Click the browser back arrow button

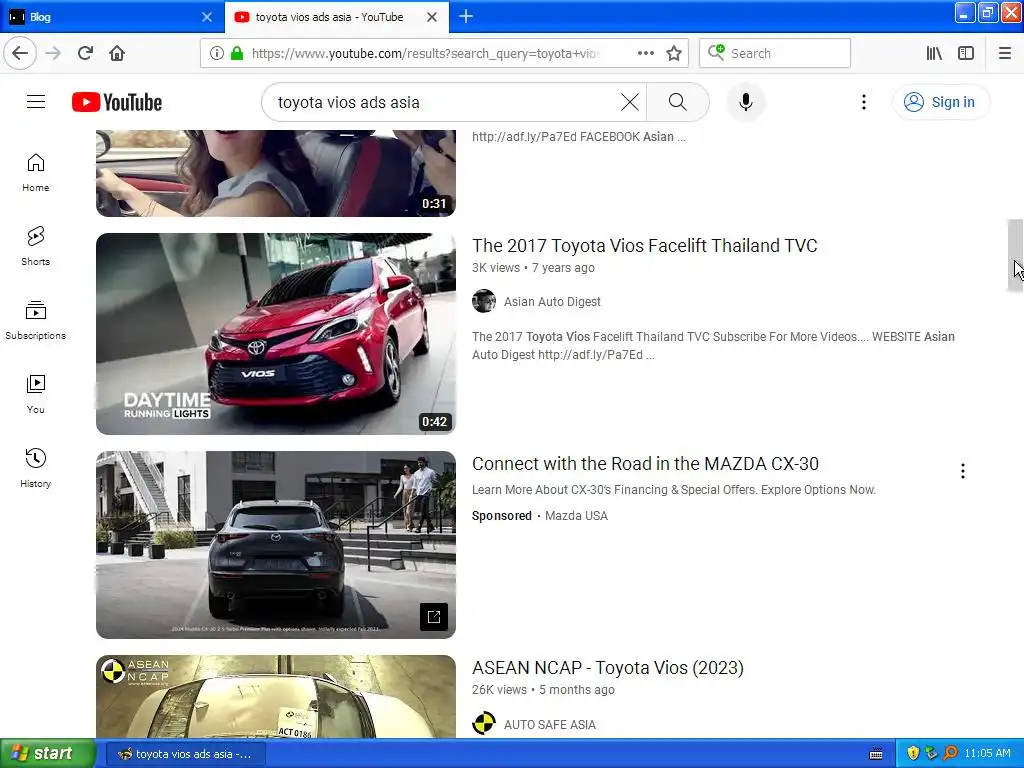pos(20,53)
